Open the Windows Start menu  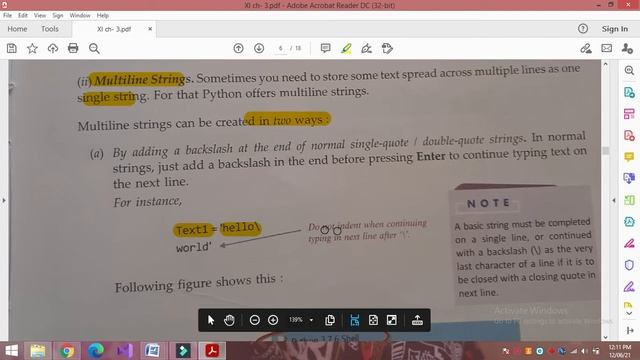click(11, 351)
